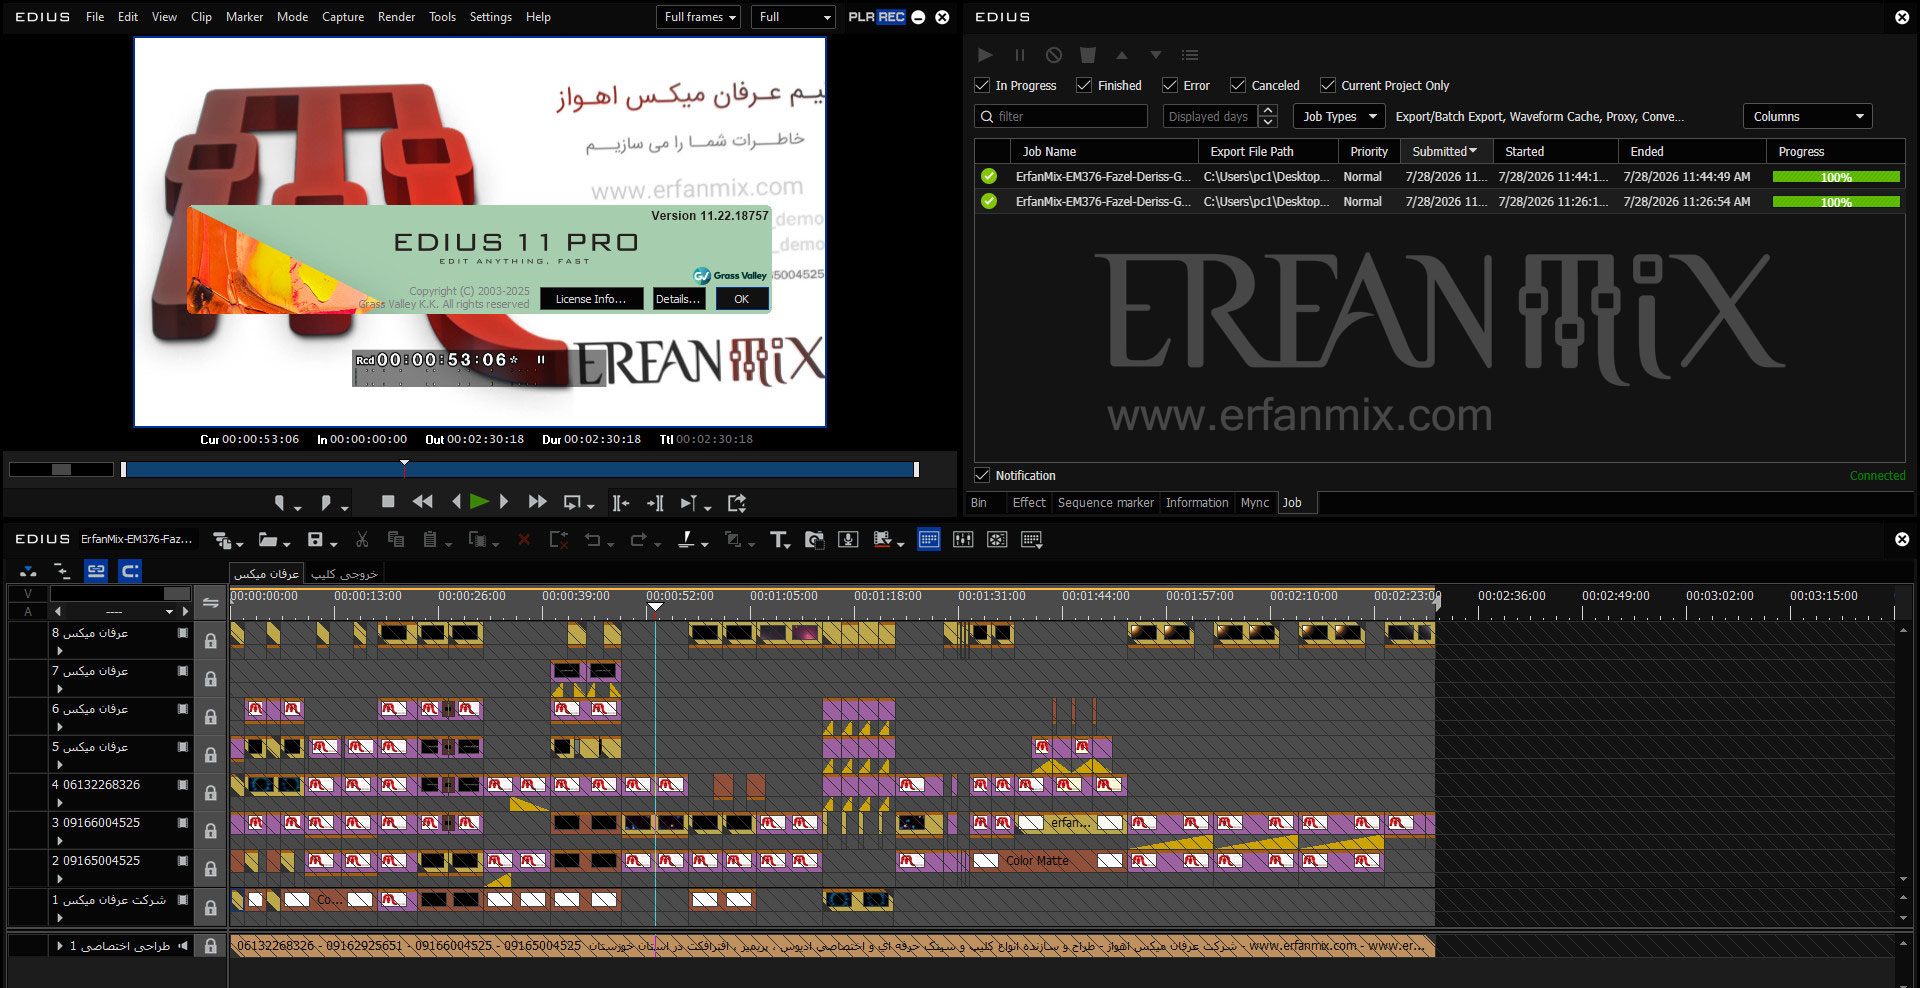Viewport: 1920px width, 988px height.
Task: Click the Play button in the player controls
Action: tap(479, 502)
